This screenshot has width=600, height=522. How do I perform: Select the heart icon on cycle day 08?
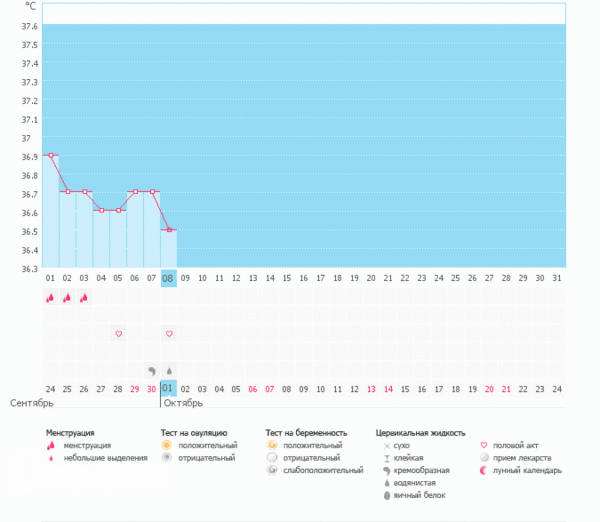169,333
